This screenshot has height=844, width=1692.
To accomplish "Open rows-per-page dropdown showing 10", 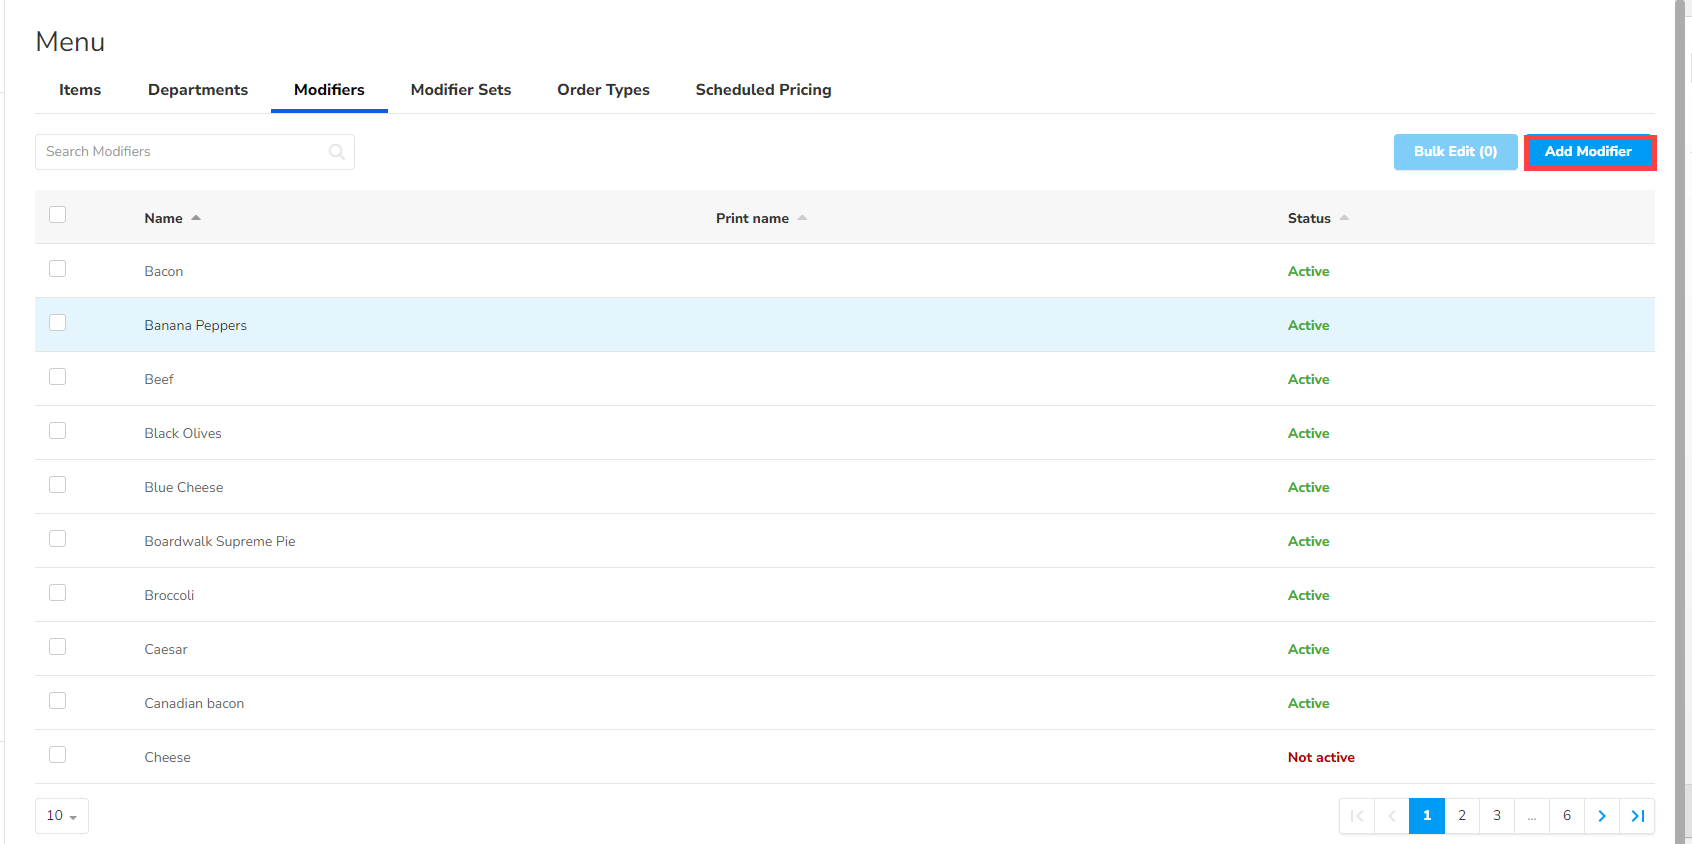I will [62, 816].
